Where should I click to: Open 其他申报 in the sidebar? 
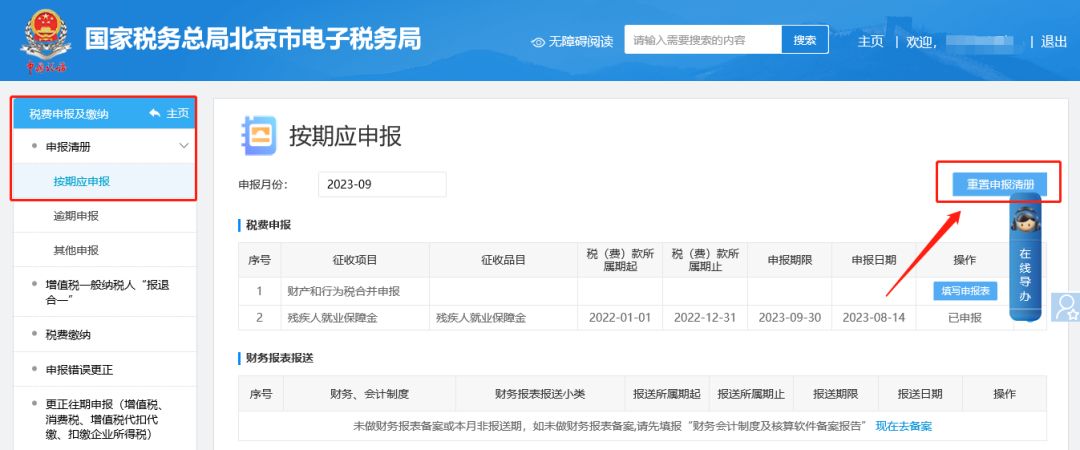click(x=76, y=250)
